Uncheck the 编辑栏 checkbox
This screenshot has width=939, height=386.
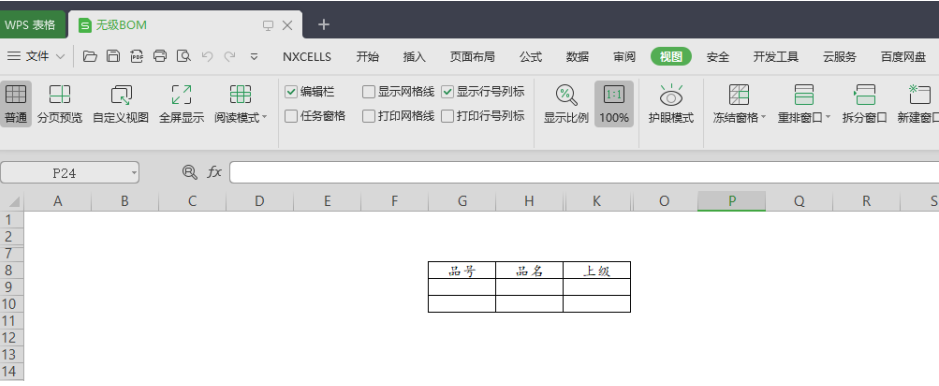291,92
